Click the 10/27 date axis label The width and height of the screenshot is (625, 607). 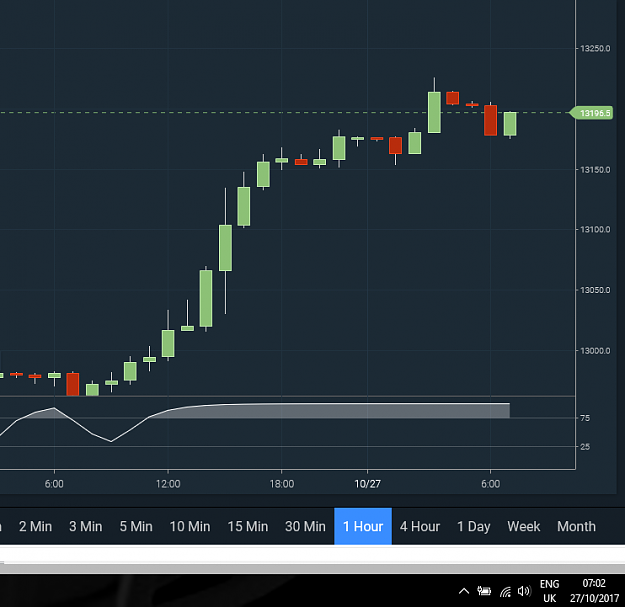pos(368,484)
